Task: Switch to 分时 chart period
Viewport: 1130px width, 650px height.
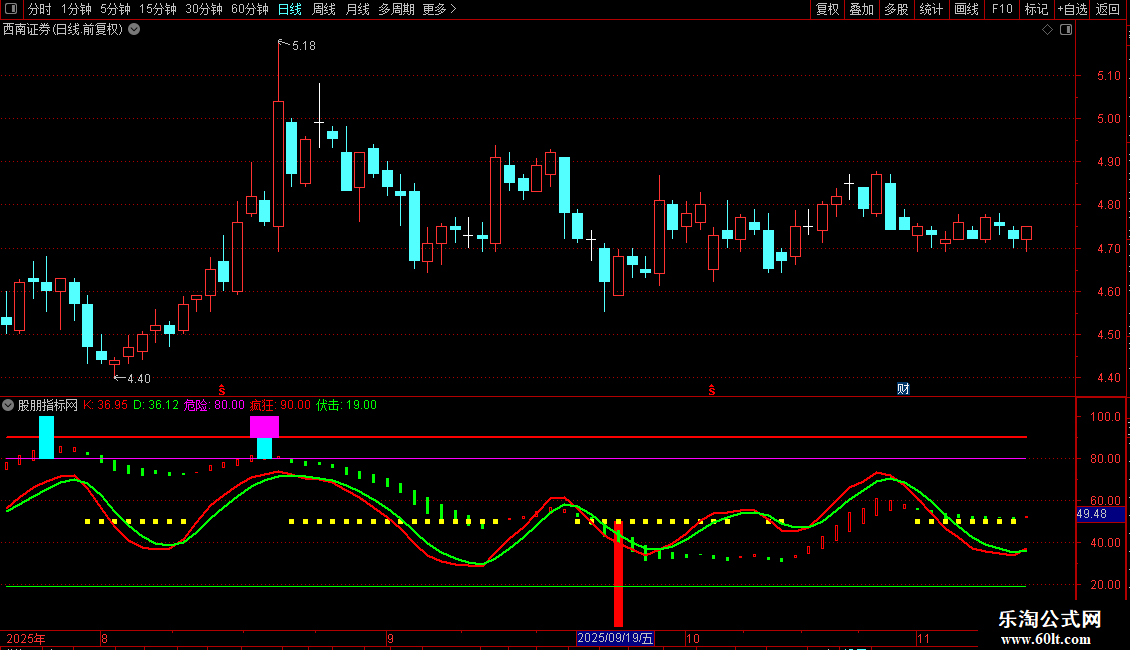Action: (x=40, y=9)
